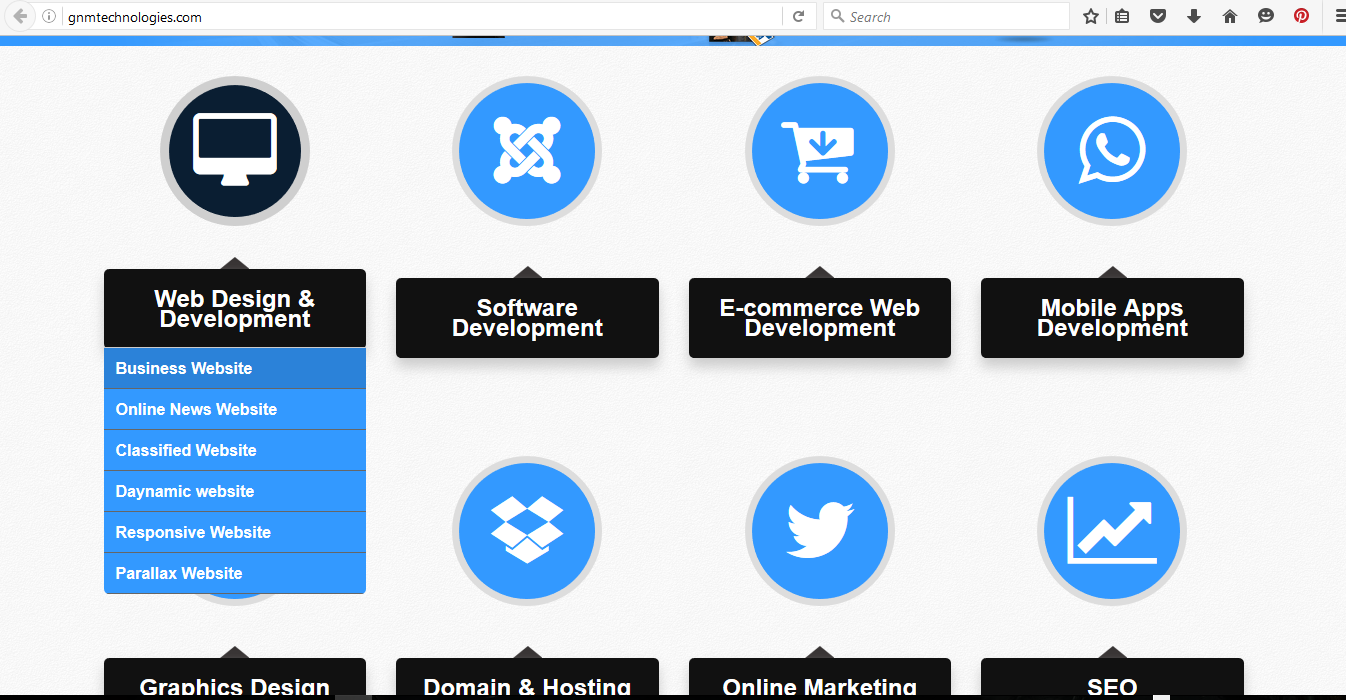Image resolution: width=1346 pixels, height=700 pixels.
Task: Select the Web Design monitor icon
Action: (235, 150)
